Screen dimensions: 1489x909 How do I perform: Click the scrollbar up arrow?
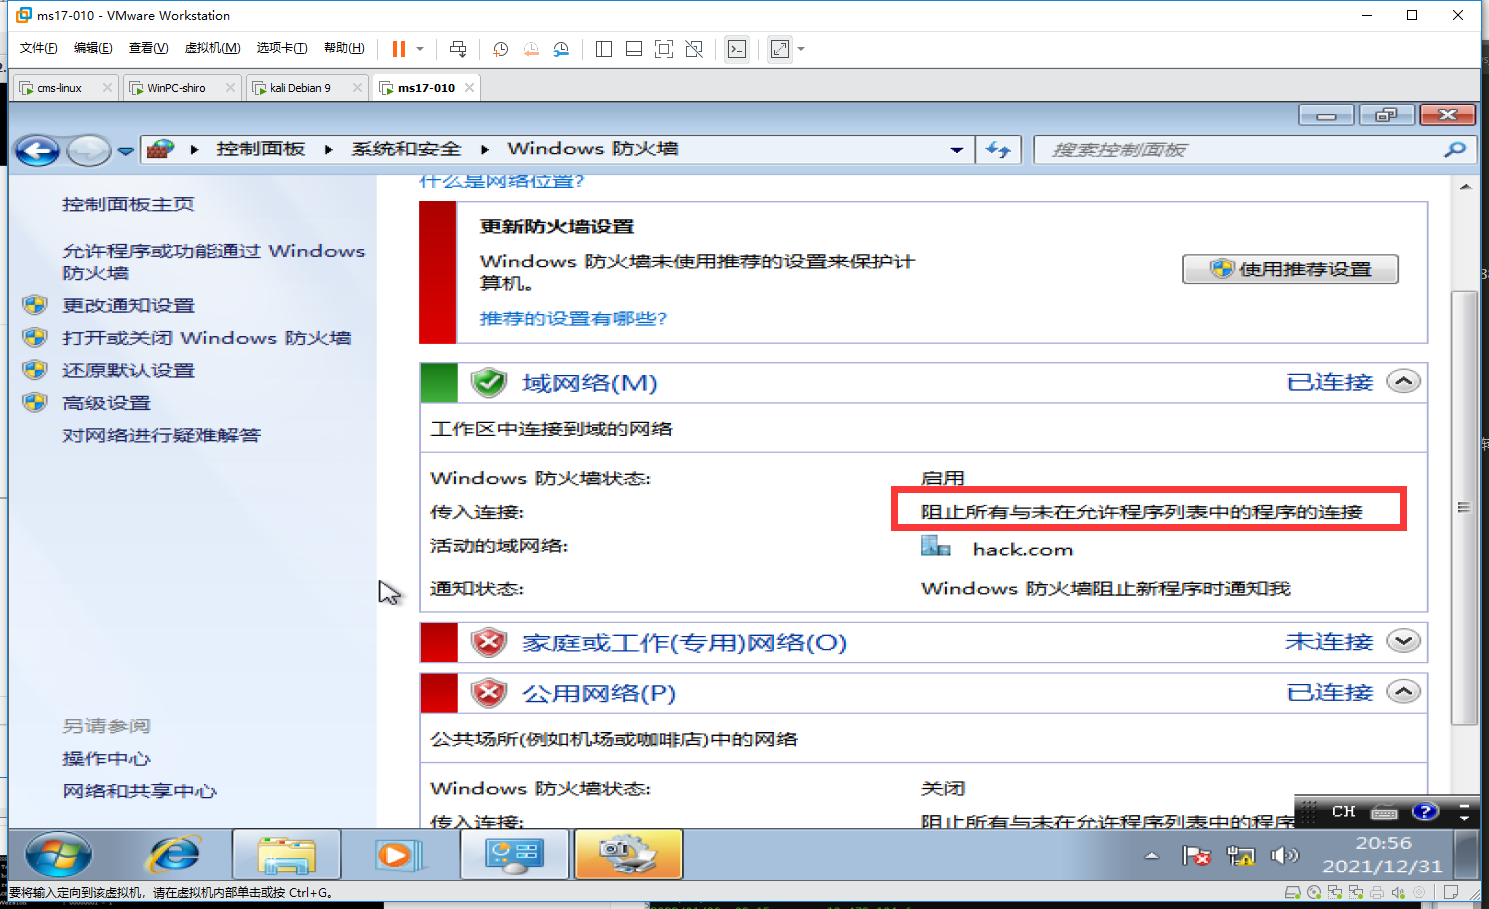pyautogui.click(x=1464, y=187)
